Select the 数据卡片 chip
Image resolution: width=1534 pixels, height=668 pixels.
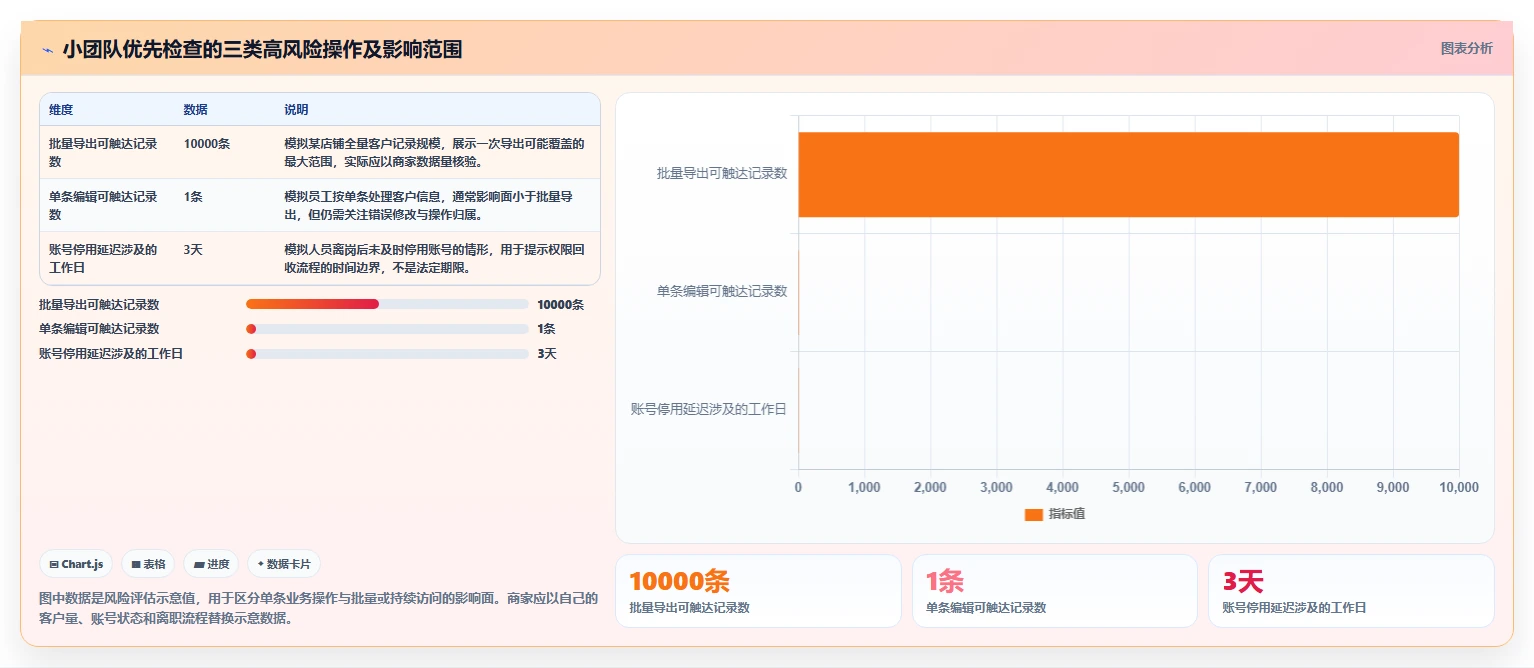click(x=284, y=564)
